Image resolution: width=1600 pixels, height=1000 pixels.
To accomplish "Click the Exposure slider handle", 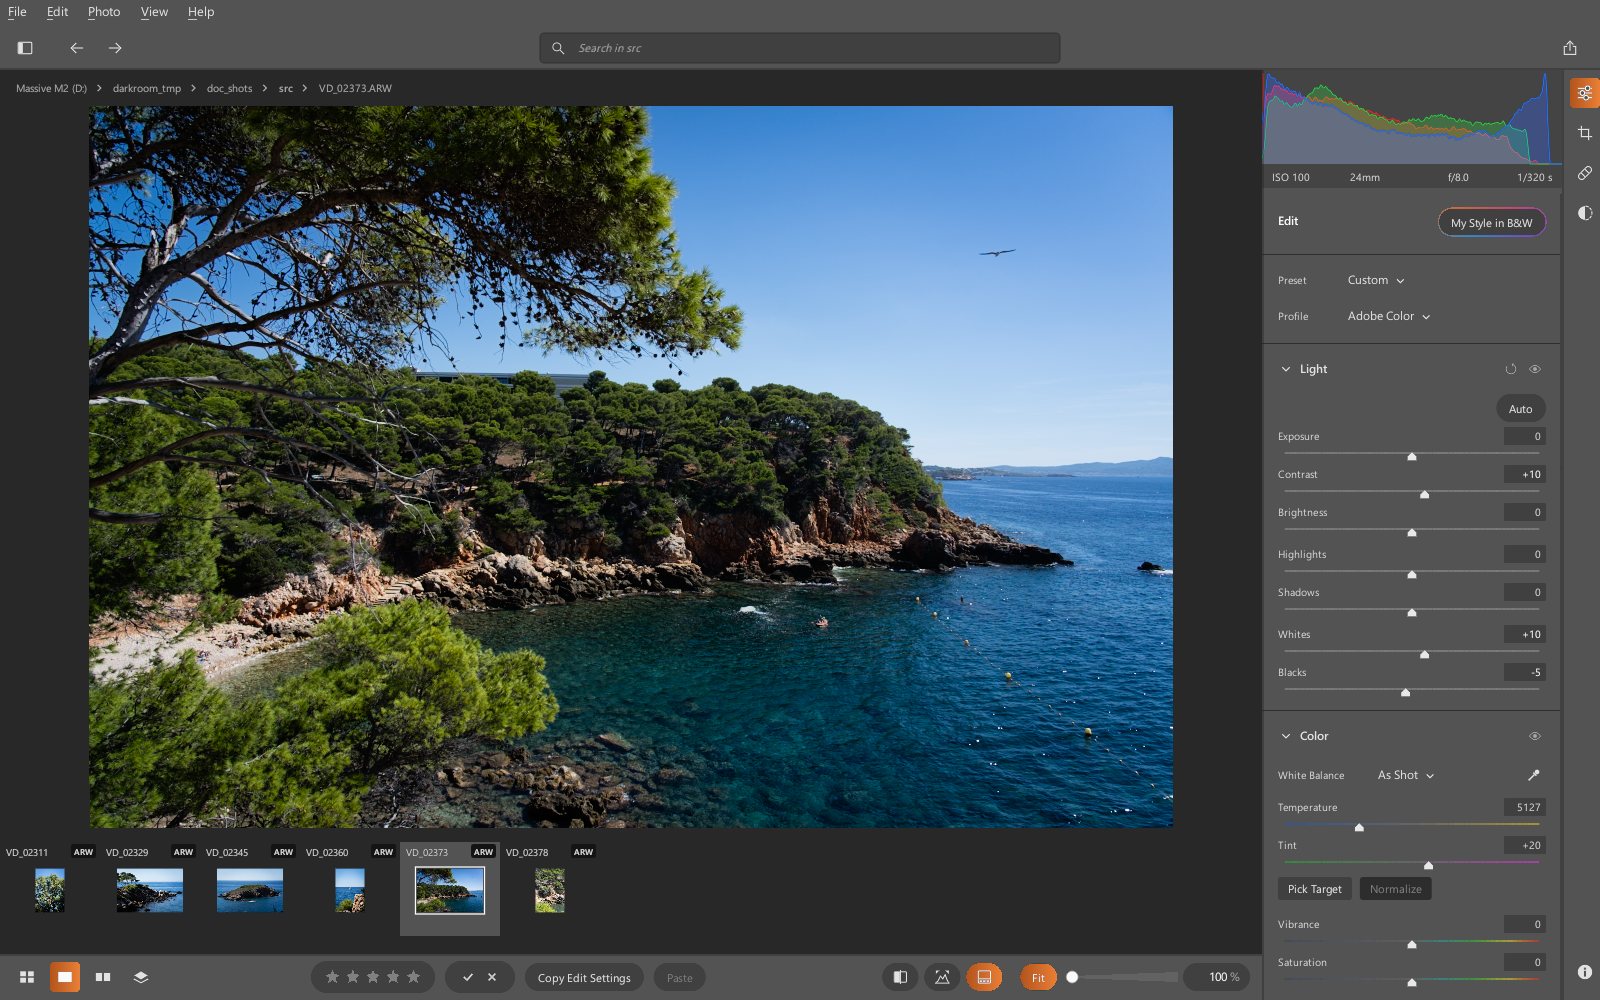I will (1412, 456).
